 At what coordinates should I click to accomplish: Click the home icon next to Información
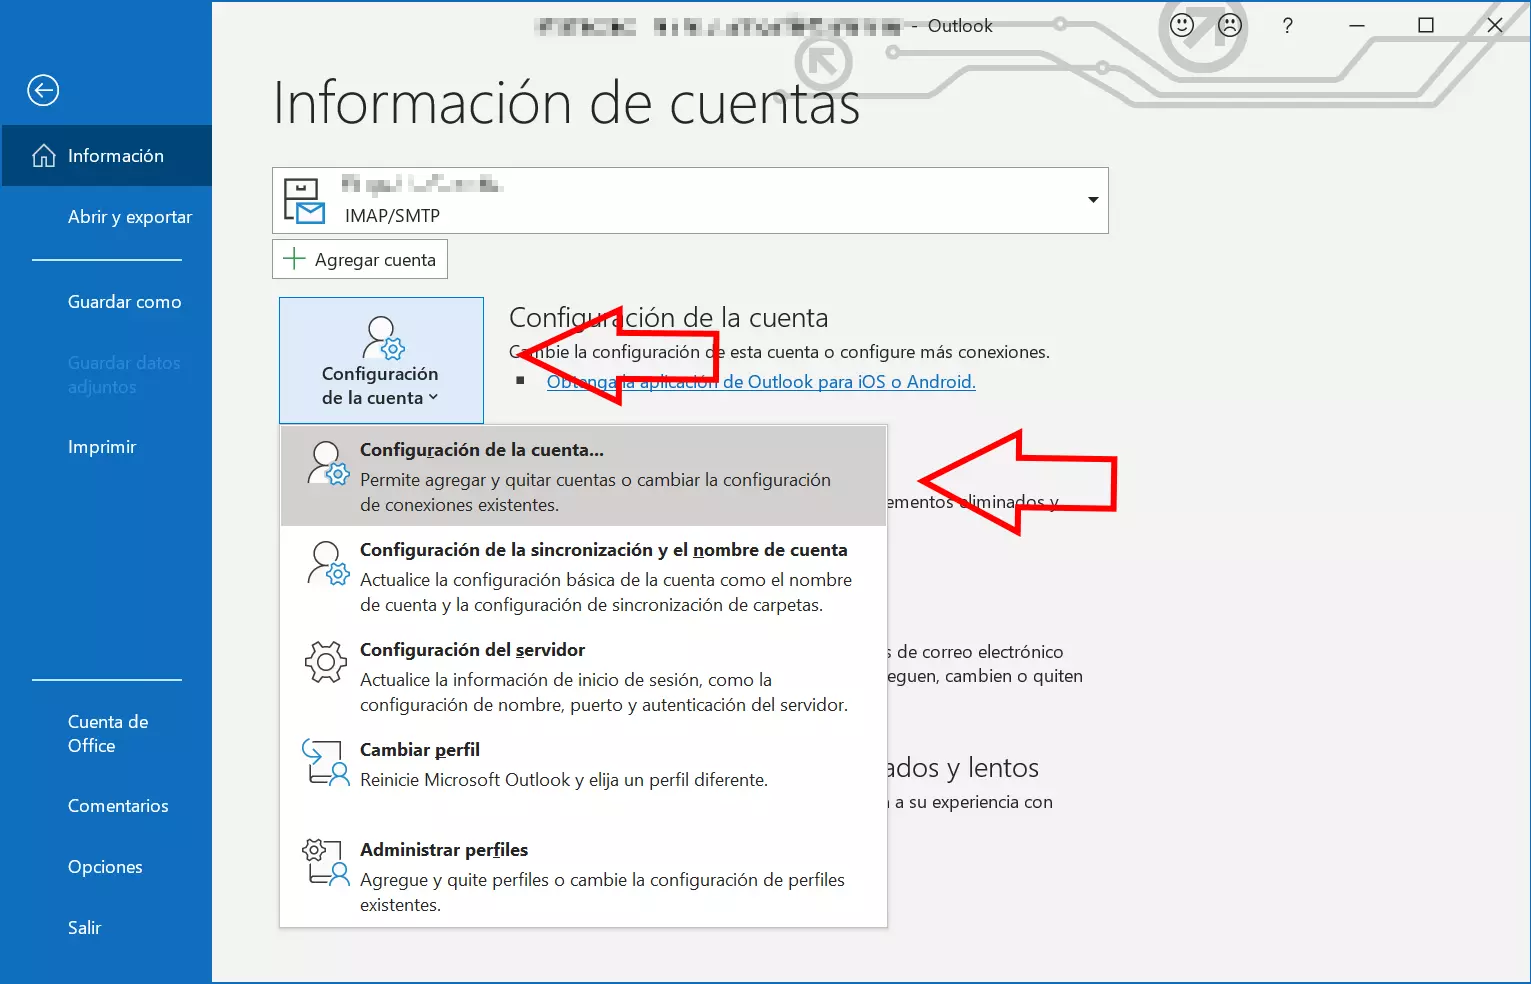[43, 155]
